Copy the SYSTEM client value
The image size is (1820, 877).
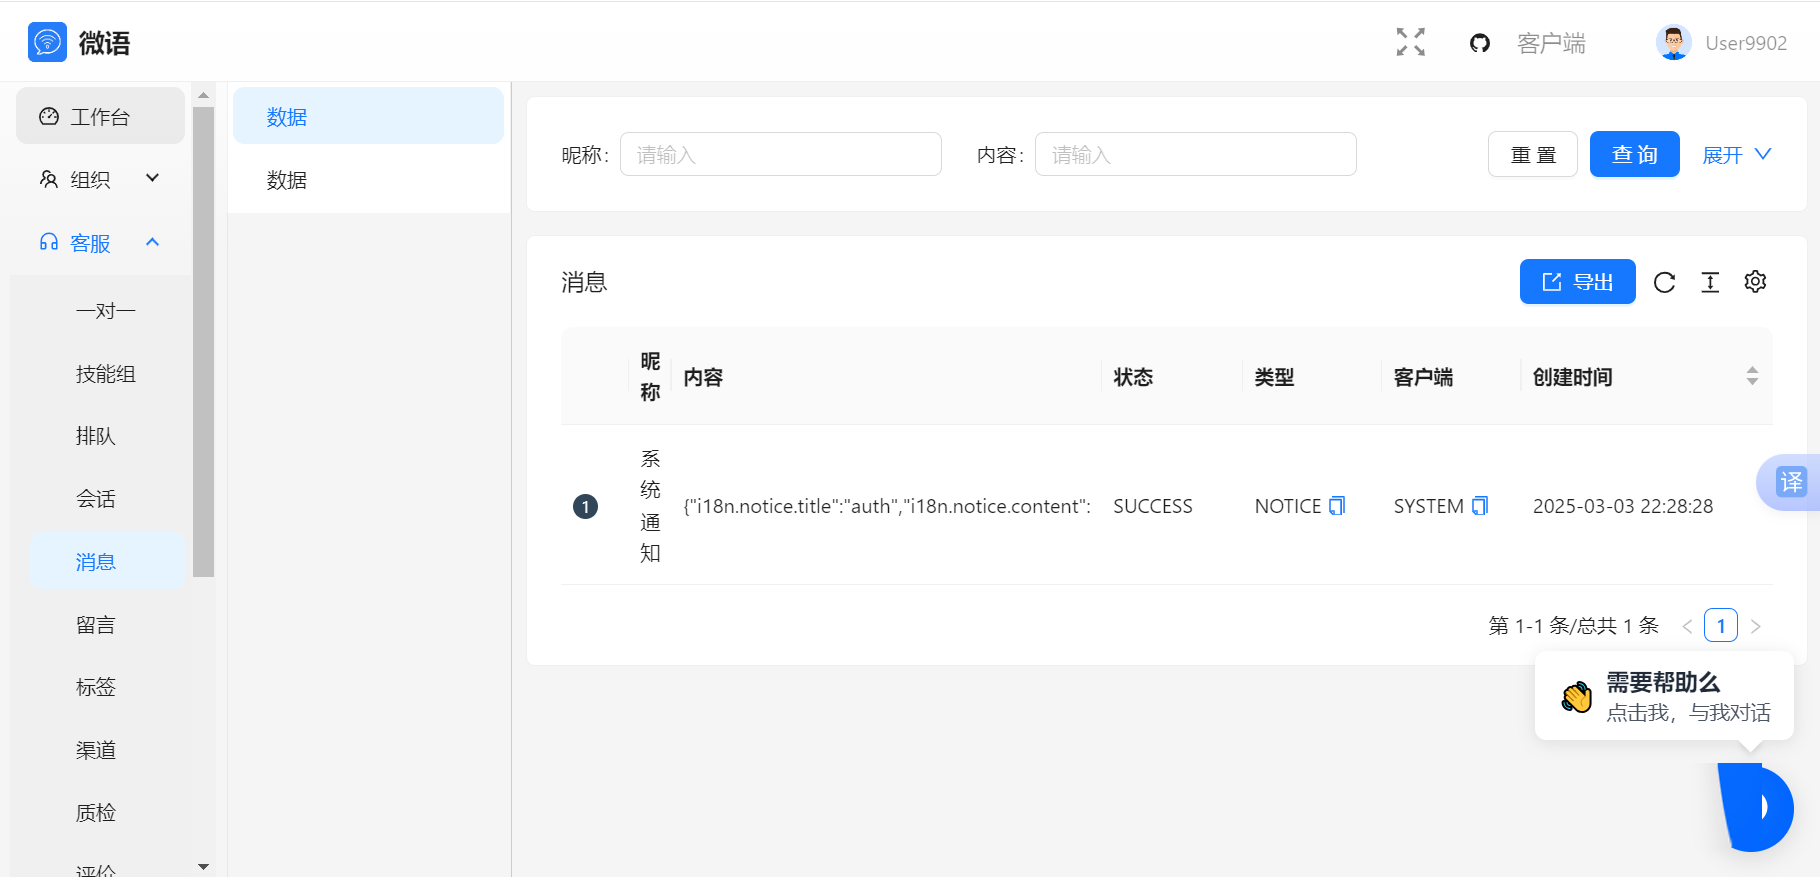(1480, 506)
